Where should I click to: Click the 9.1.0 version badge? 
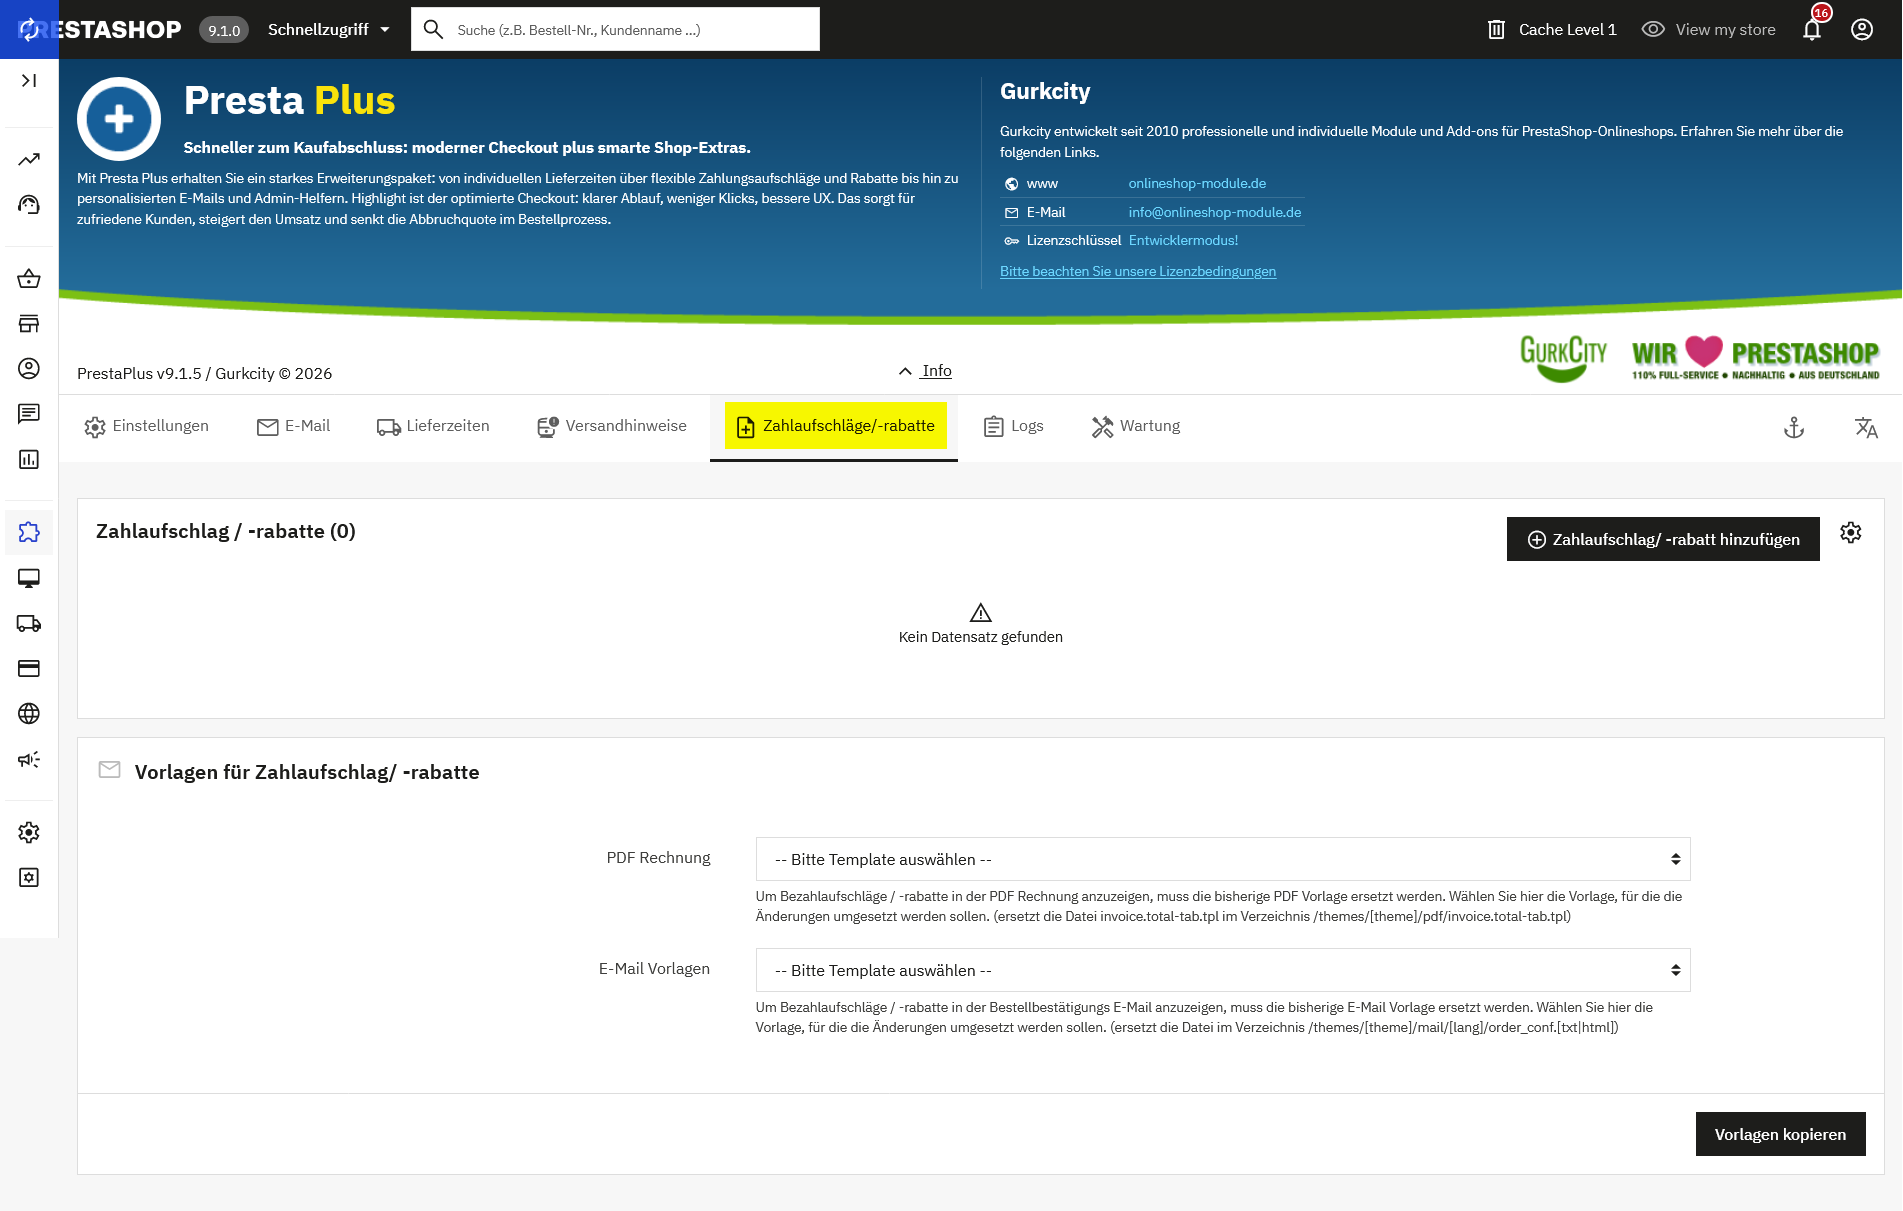[224, 30]
